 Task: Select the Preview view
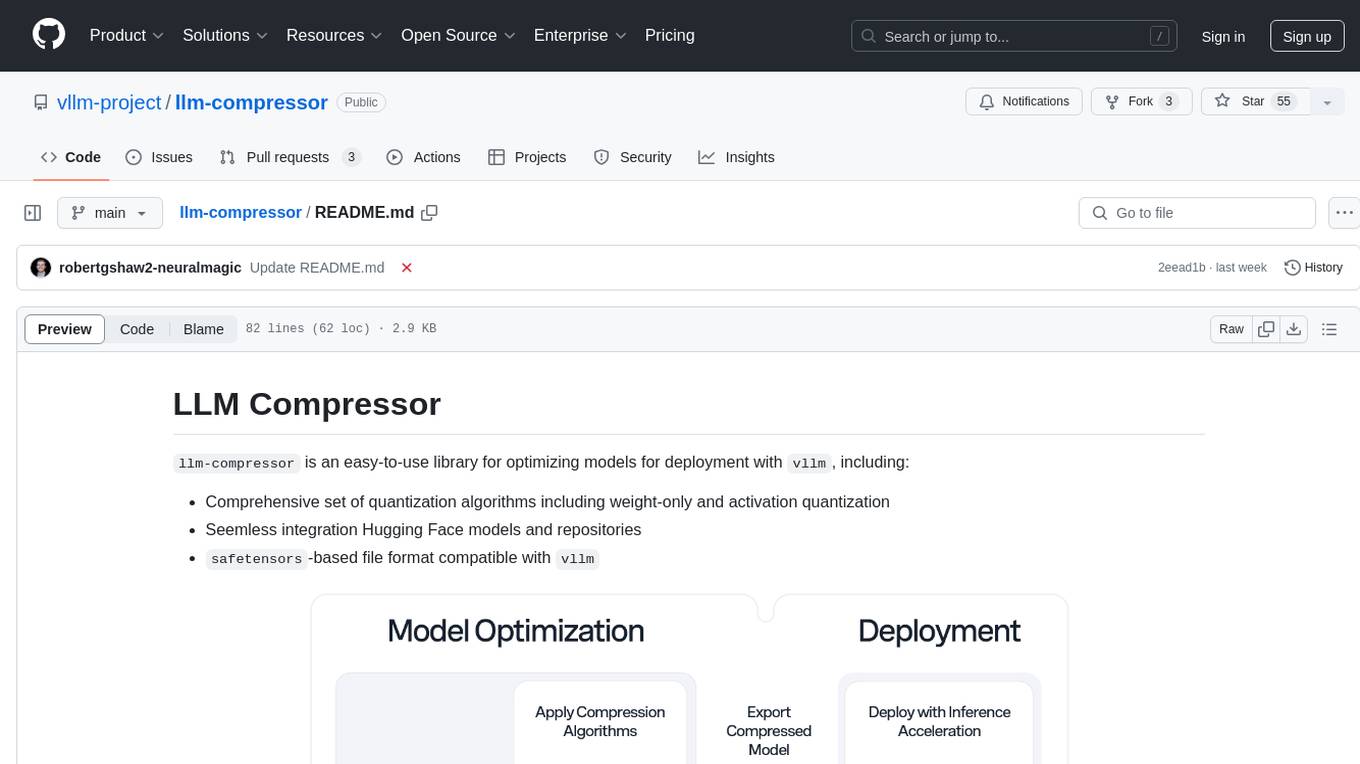pos(65,329)
